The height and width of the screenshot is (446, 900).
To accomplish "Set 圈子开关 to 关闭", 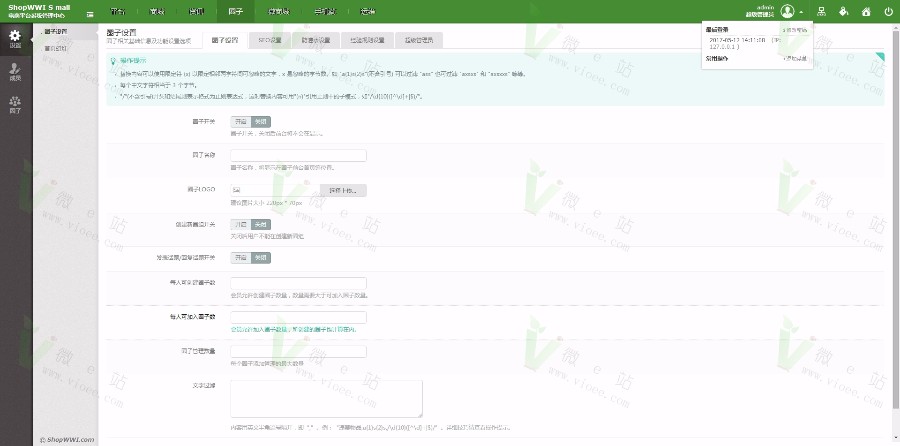I will pyautogui.click(x=261, y=122).
